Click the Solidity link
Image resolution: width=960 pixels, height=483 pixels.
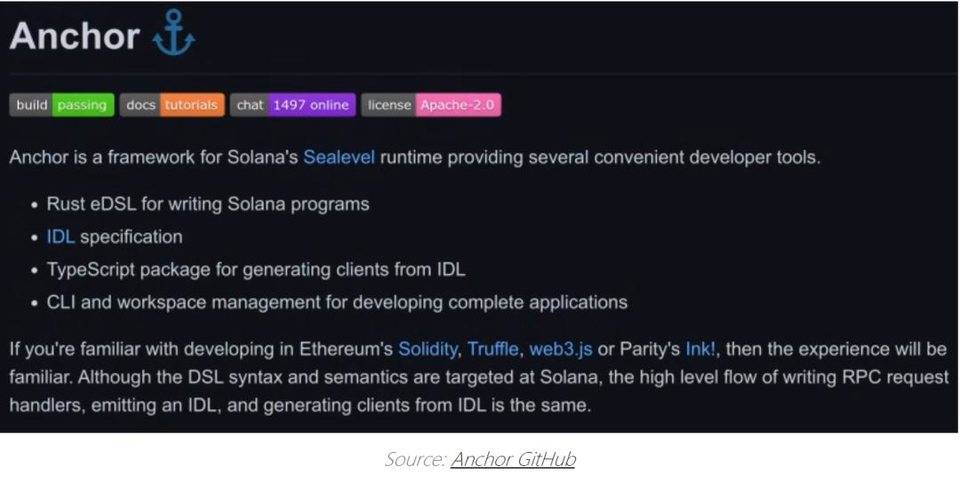tap(427, 349)
